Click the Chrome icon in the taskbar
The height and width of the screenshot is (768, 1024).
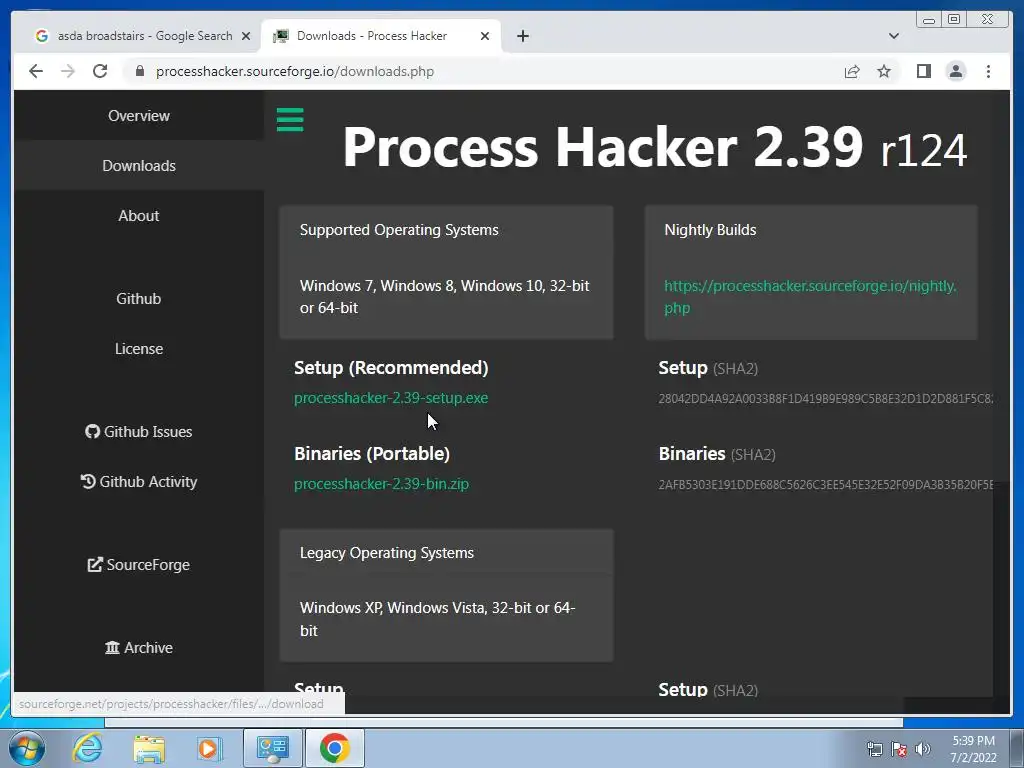[334, 748]
